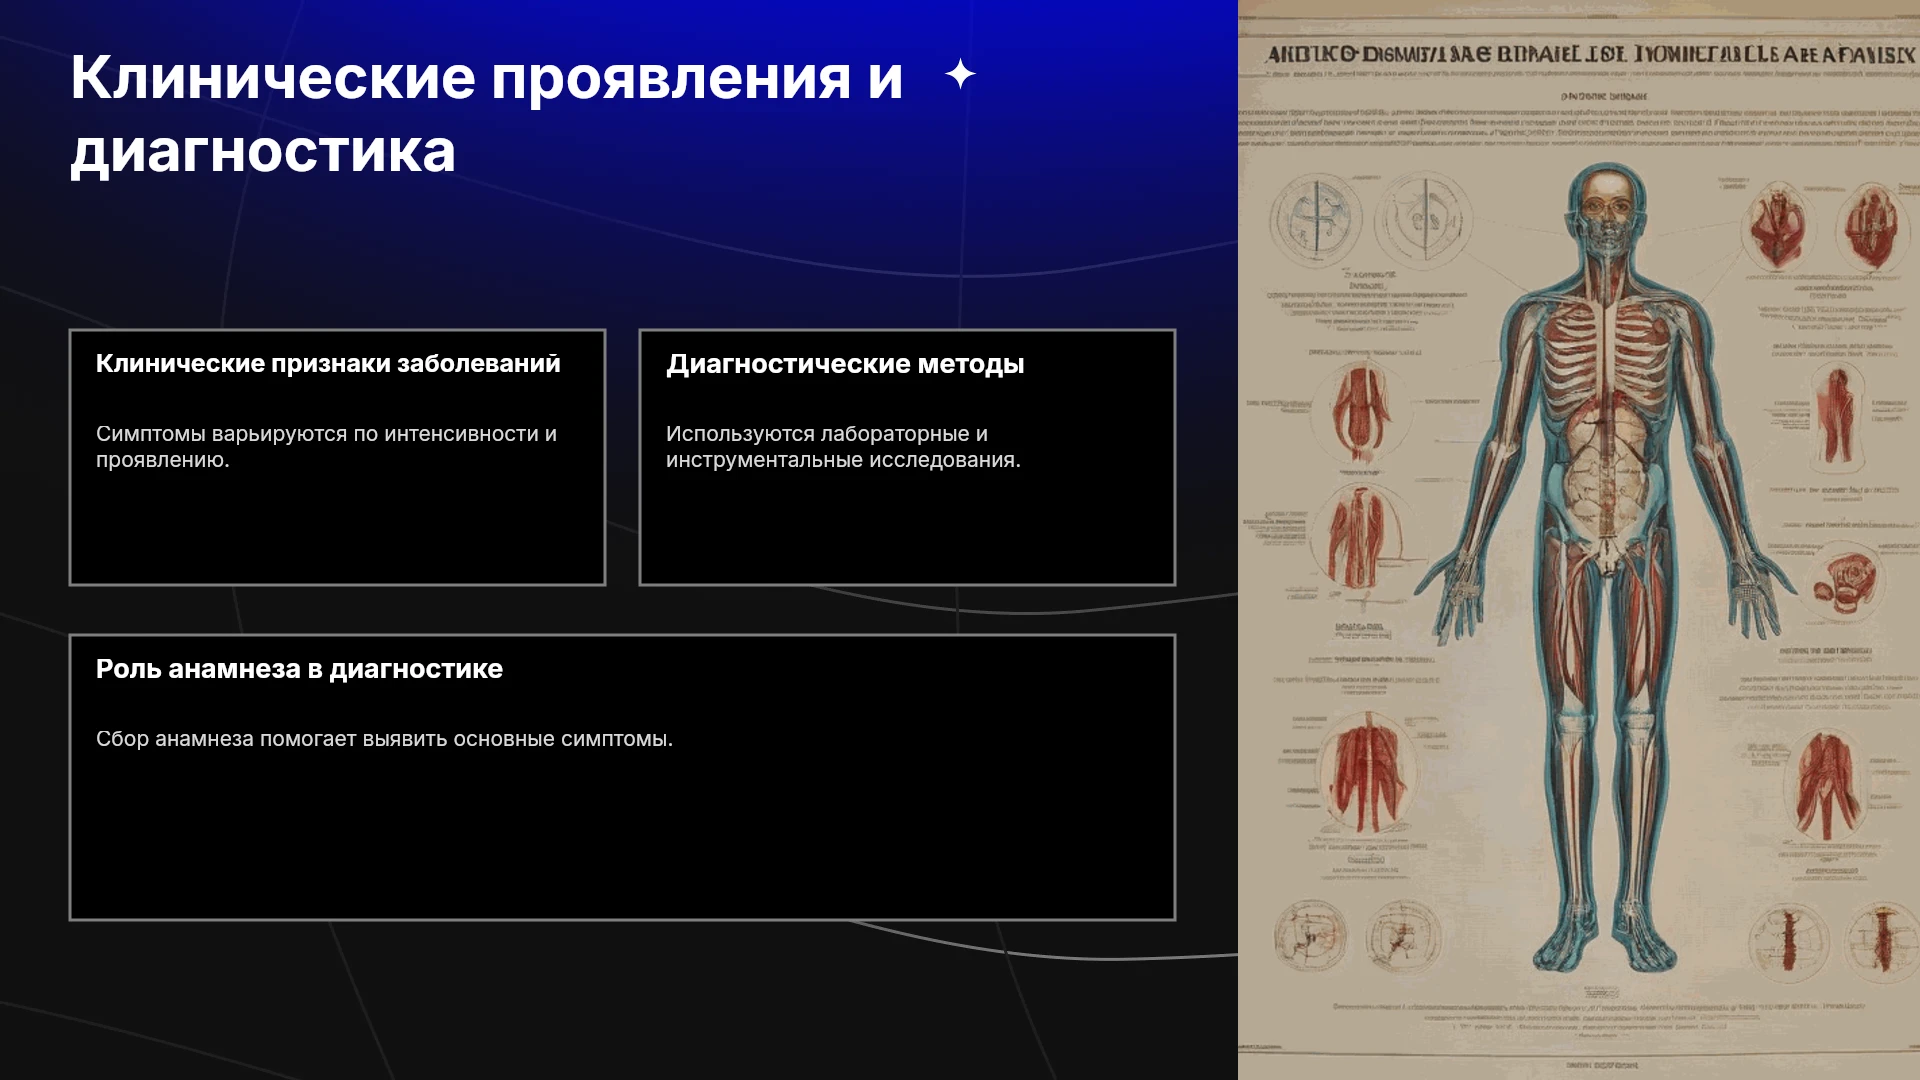Select the 'Диагностические методы' card heading
The image size is (1920, 1080).
[845, 364]
